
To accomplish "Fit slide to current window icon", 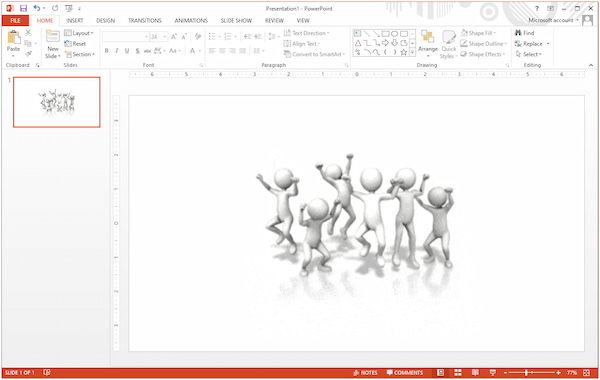I will pos(587,373).
